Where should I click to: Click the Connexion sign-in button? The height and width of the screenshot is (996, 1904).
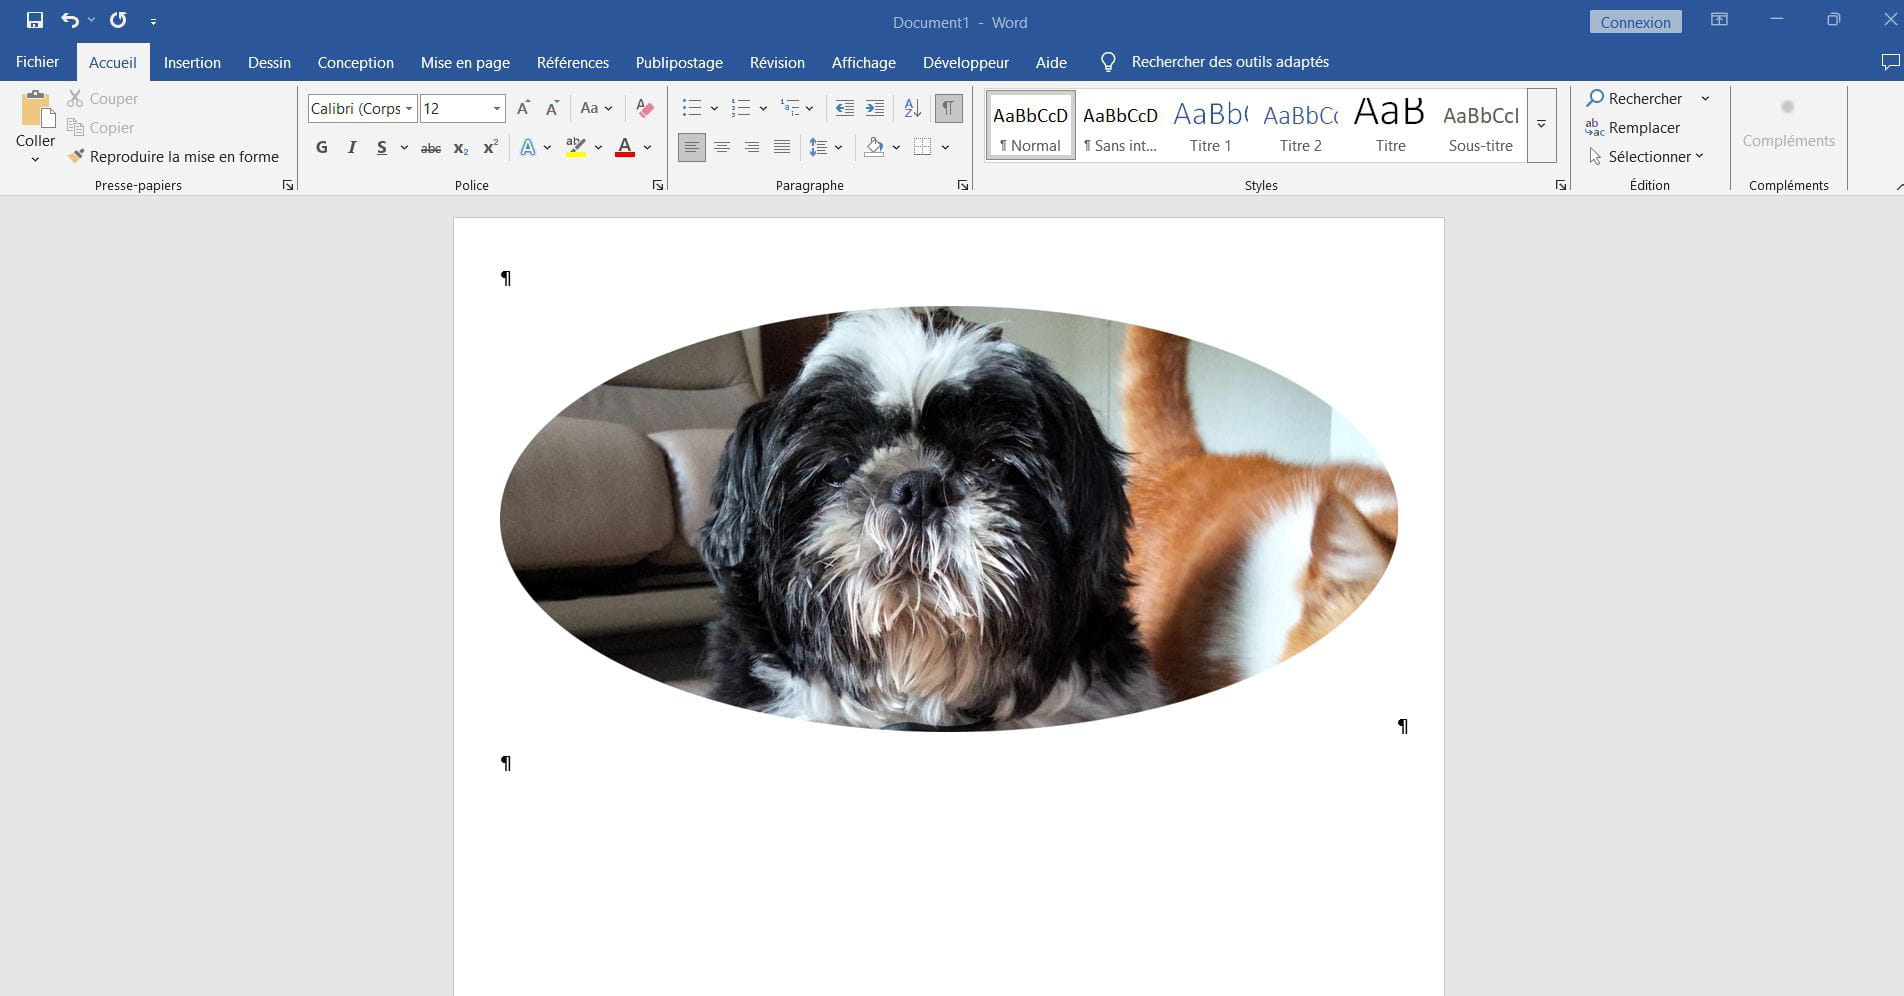1635,22
